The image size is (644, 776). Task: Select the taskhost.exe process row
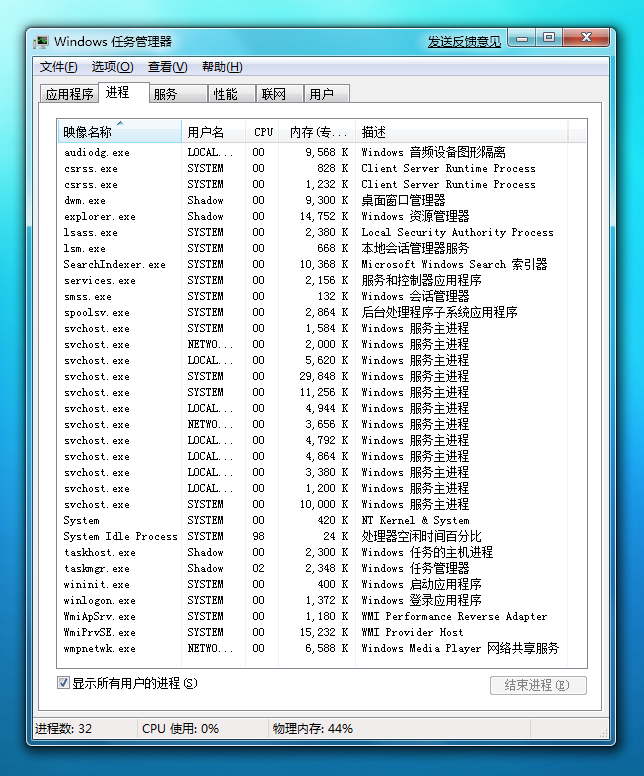coord(322,552)
